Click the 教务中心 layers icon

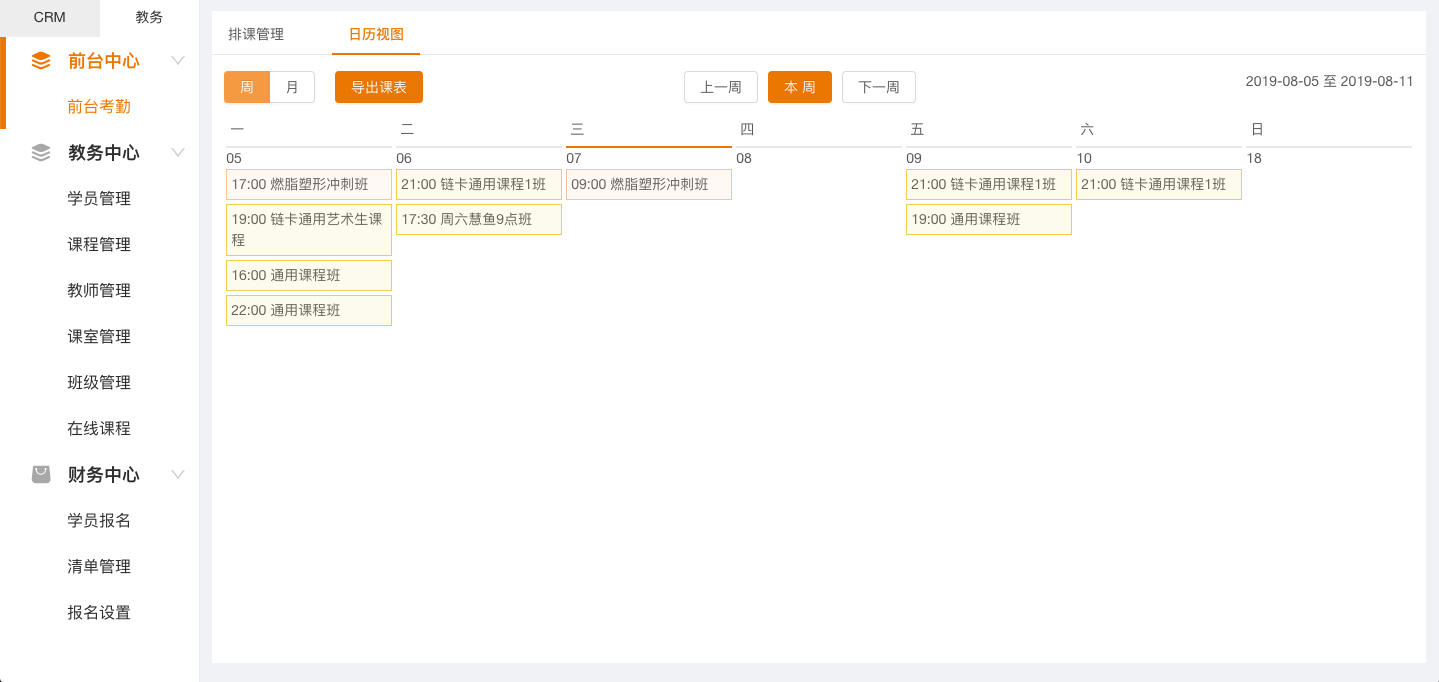[x=41, y=153]
